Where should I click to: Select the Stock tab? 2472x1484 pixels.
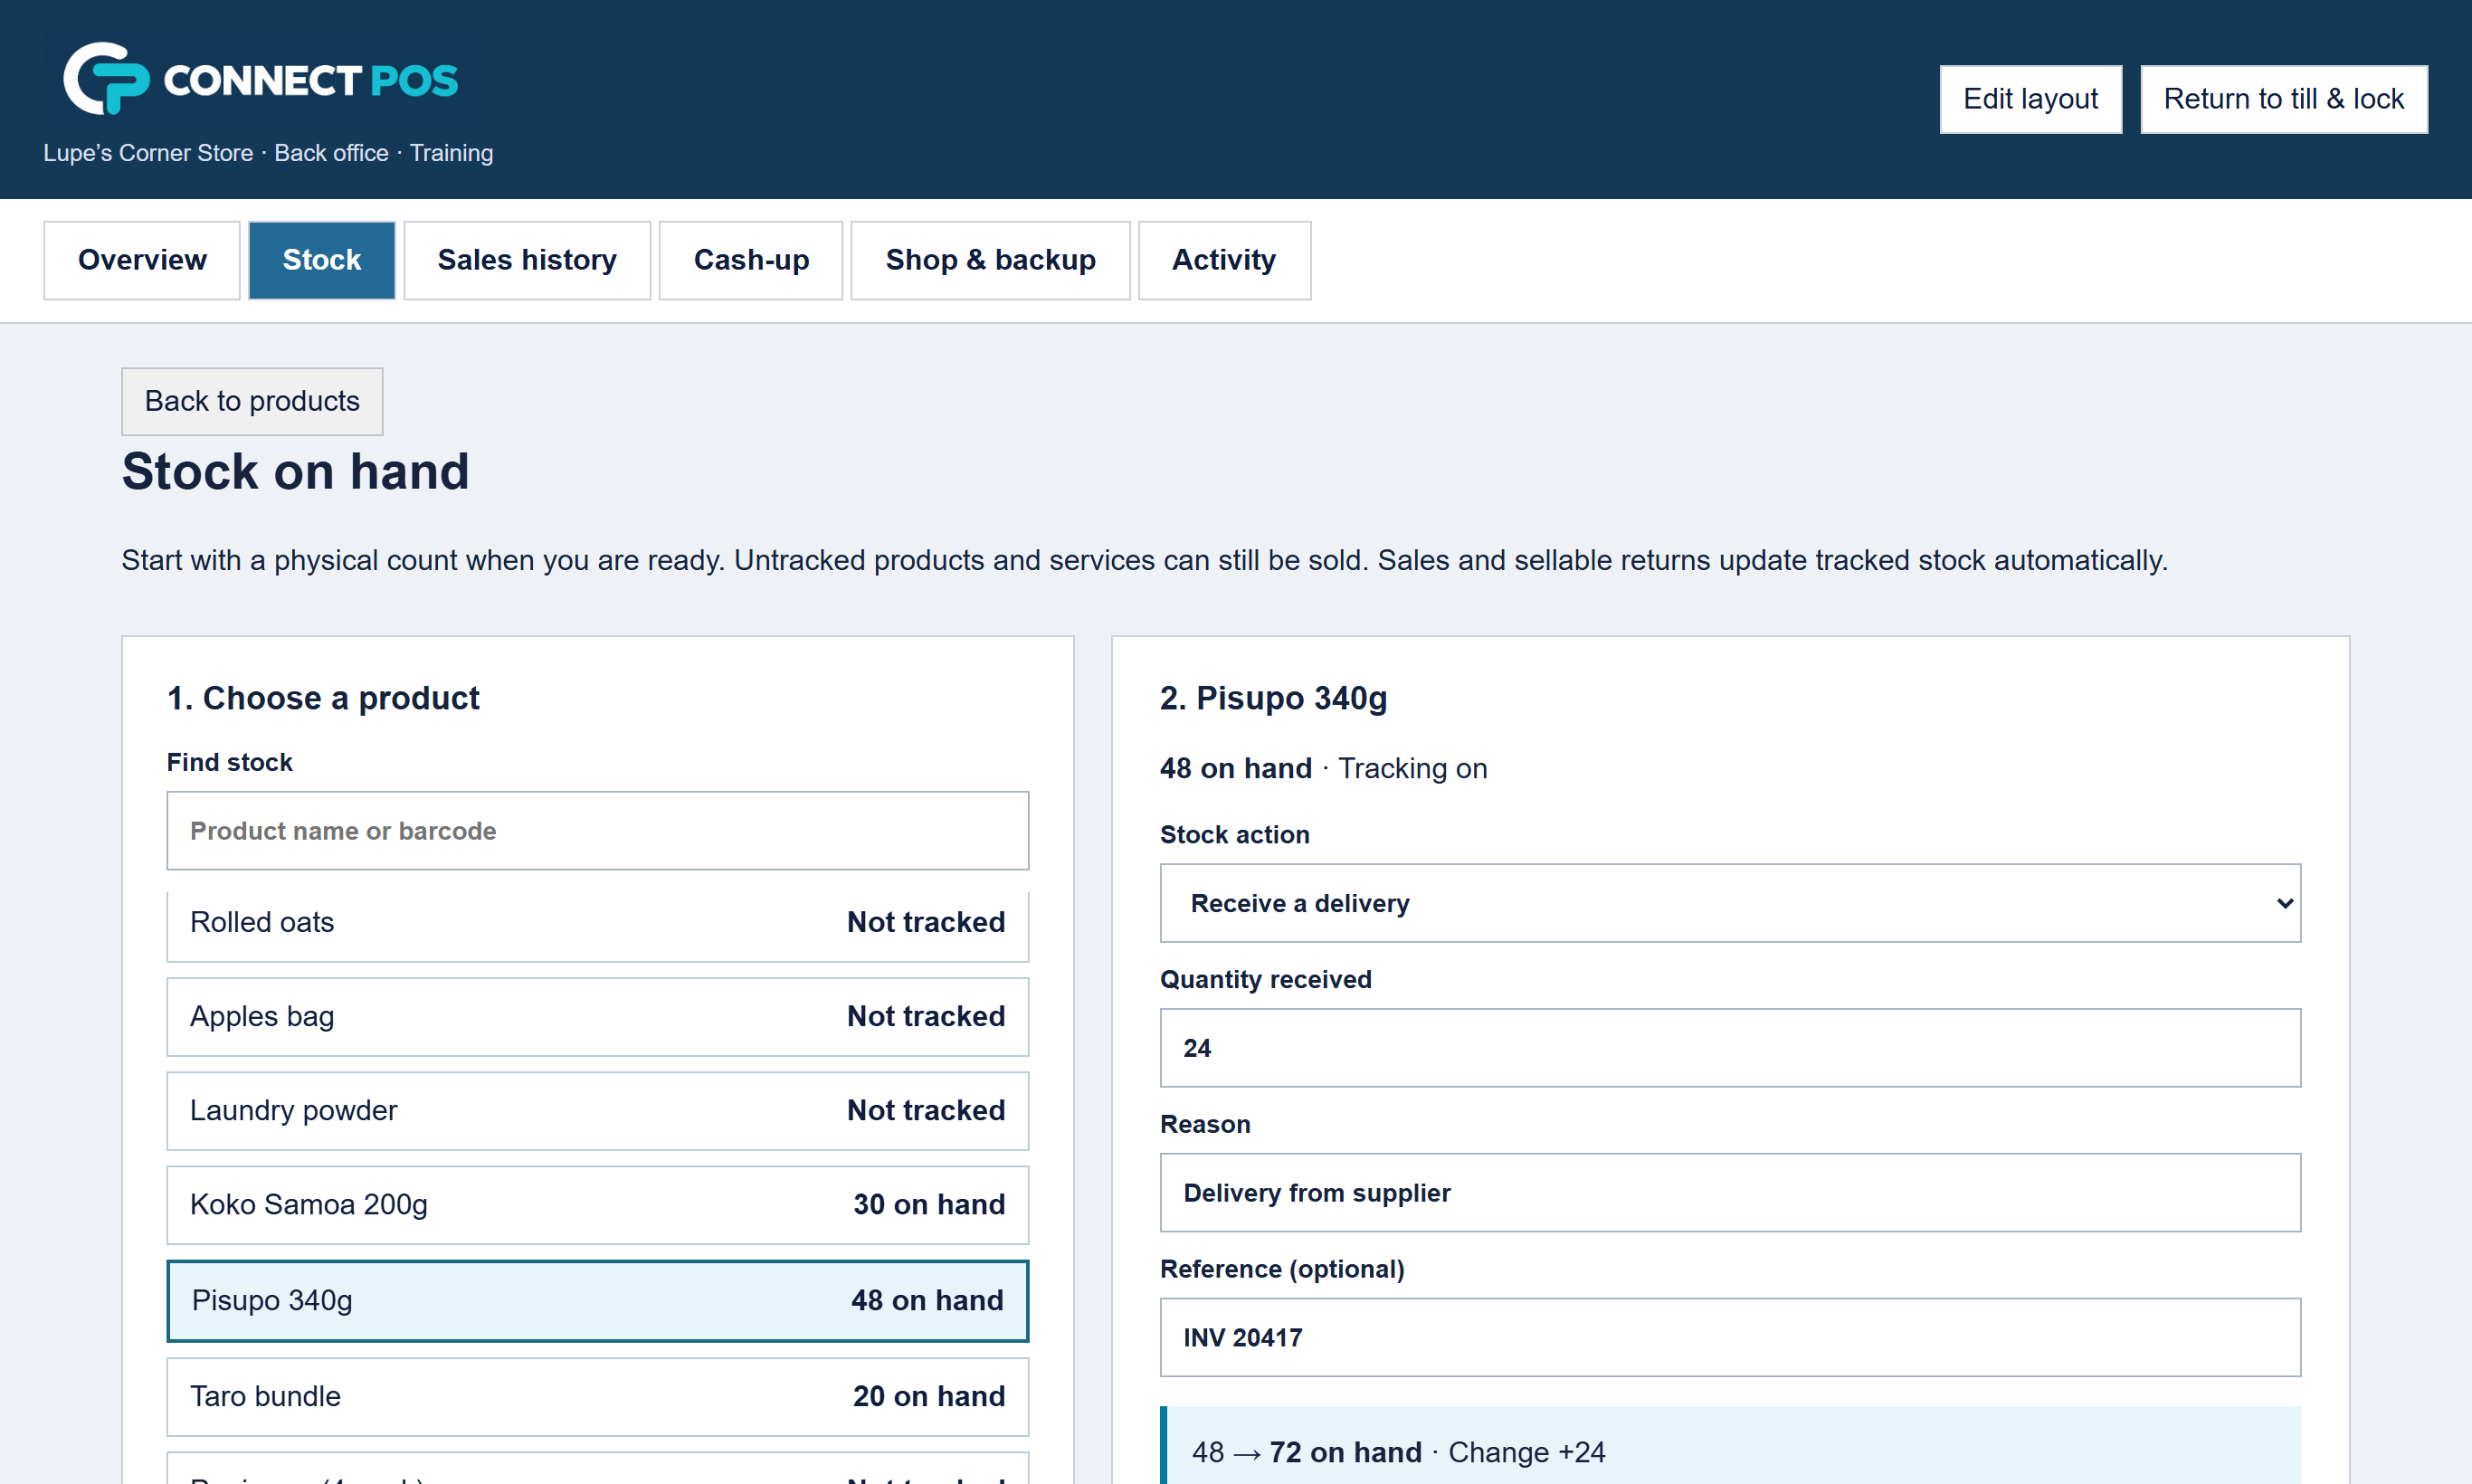(322, 260)
